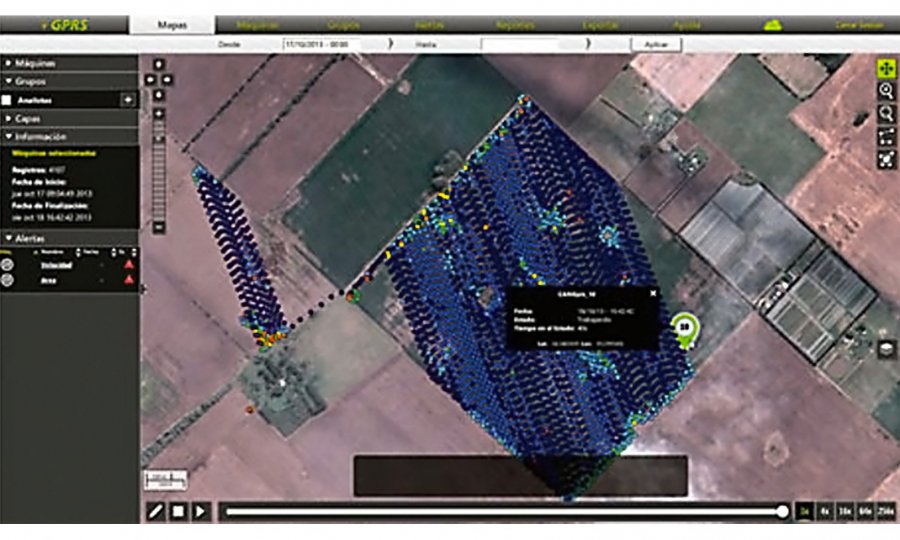Open the map layers stack icon
This screenshot has height=540, width=900.
click(x=887, y=349)
